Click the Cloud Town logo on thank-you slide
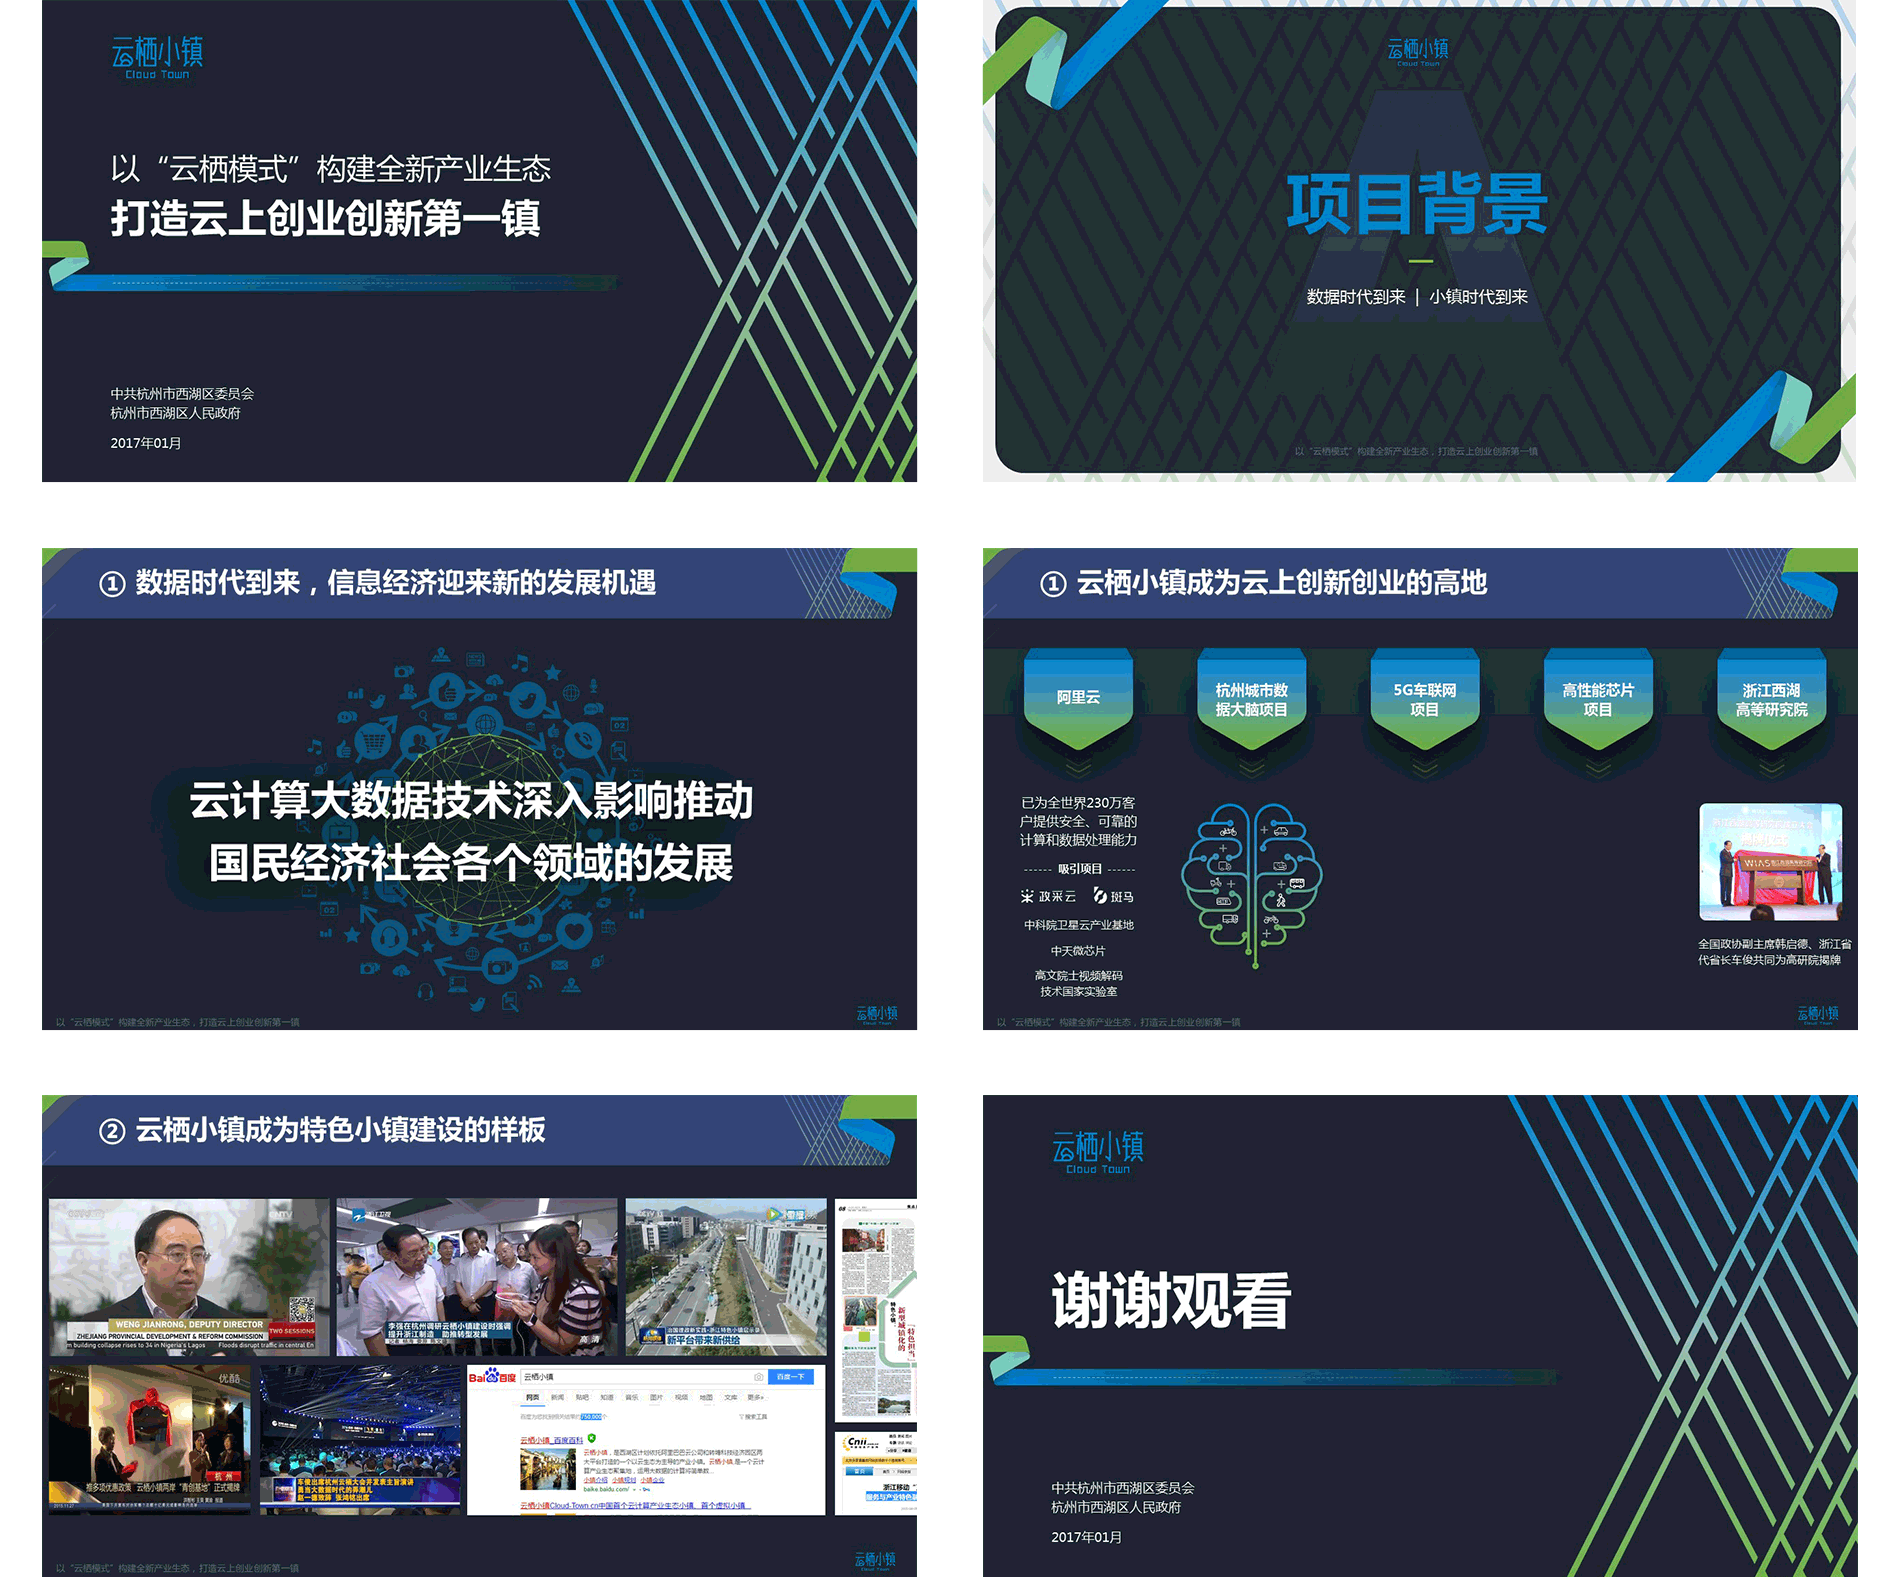1900x1577 pixels. (1097, 1152)
